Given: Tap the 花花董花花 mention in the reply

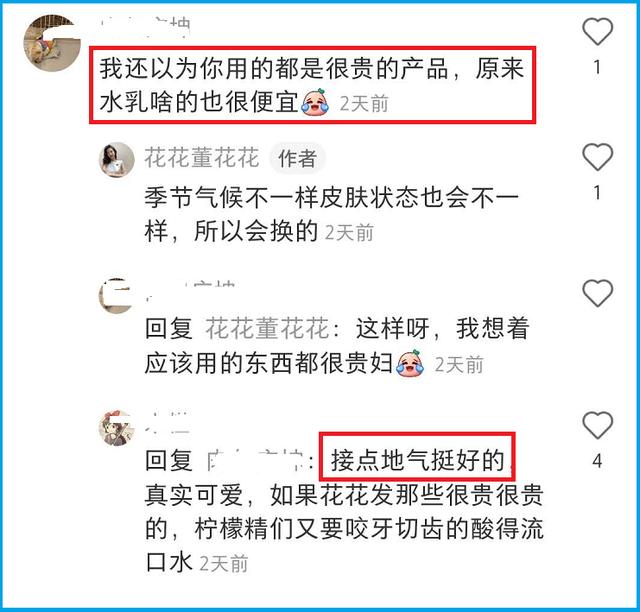Looking at the screenshot, I should (267, 329).
